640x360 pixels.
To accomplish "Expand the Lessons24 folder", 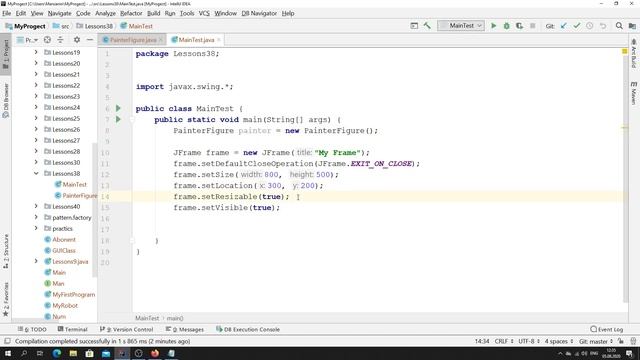I will [36, 107].
